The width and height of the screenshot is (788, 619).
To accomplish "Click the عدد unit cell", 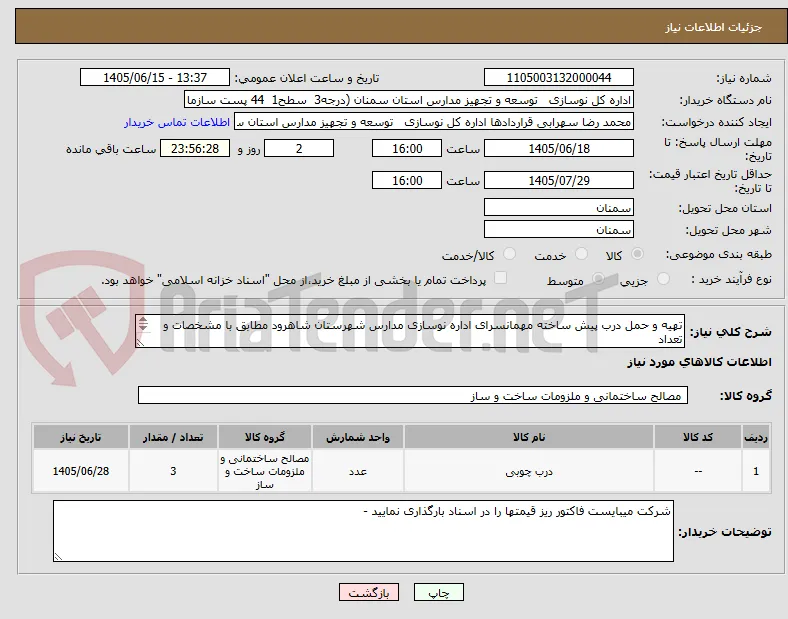I will 358,471.
